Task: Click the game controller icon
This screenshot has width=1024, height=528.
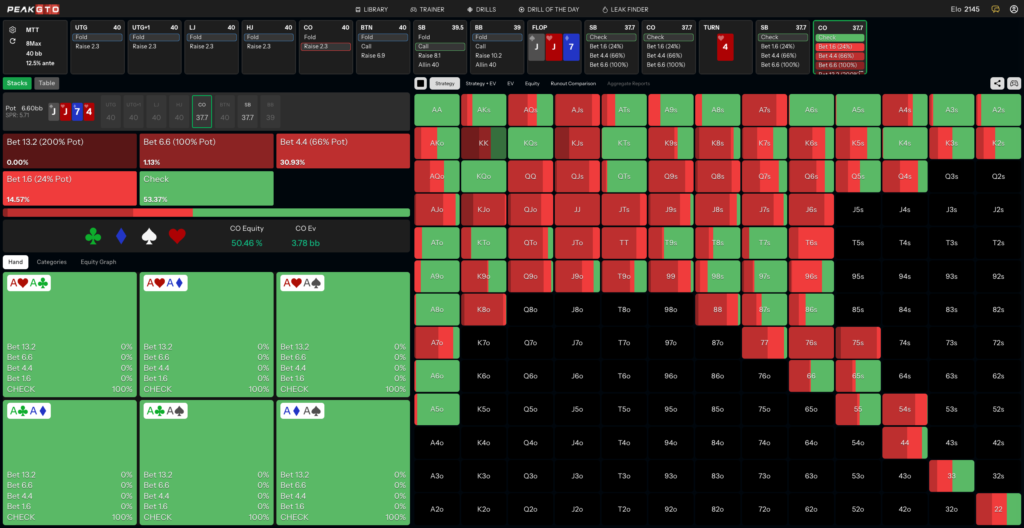Action: (1014, 83)
